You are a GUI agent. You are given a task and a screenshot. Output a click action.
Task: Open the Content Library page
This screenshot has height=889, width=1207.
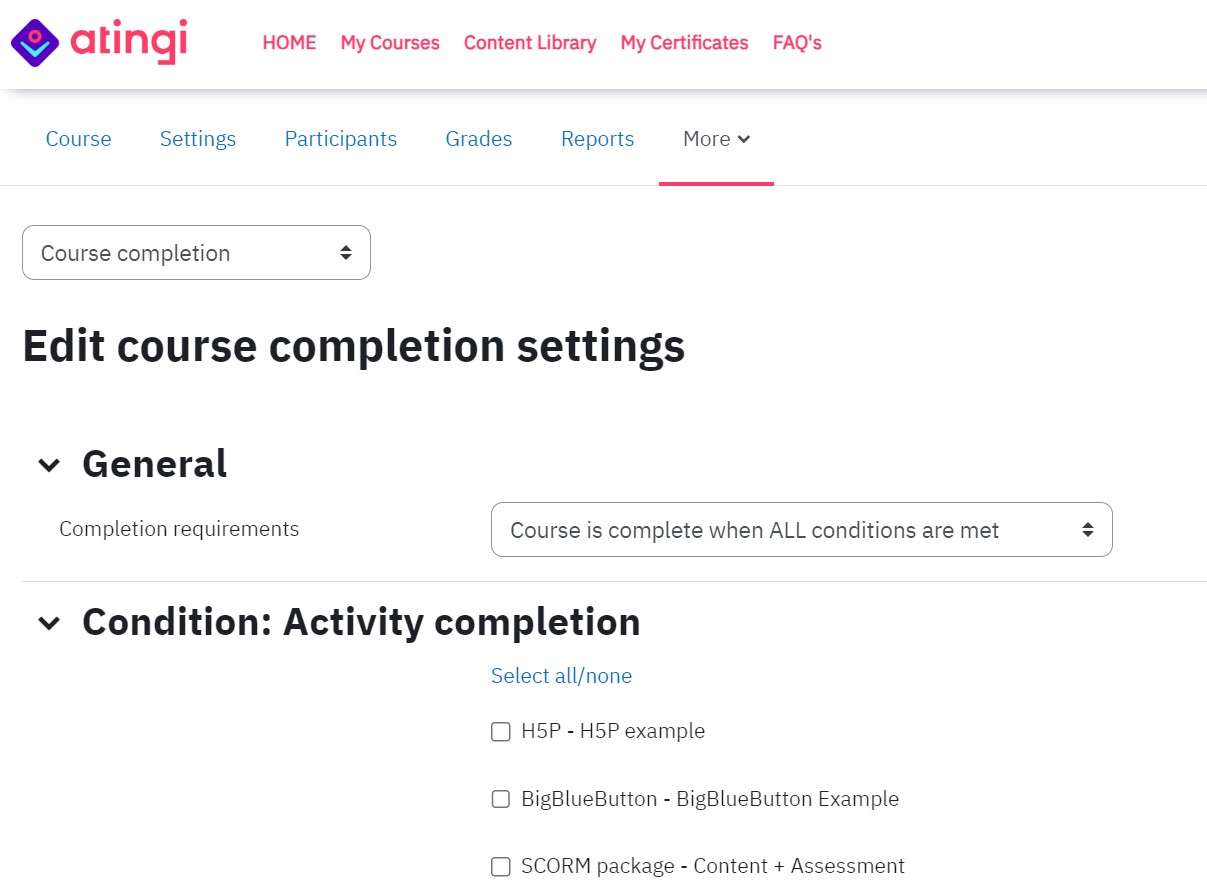point(530,43)
